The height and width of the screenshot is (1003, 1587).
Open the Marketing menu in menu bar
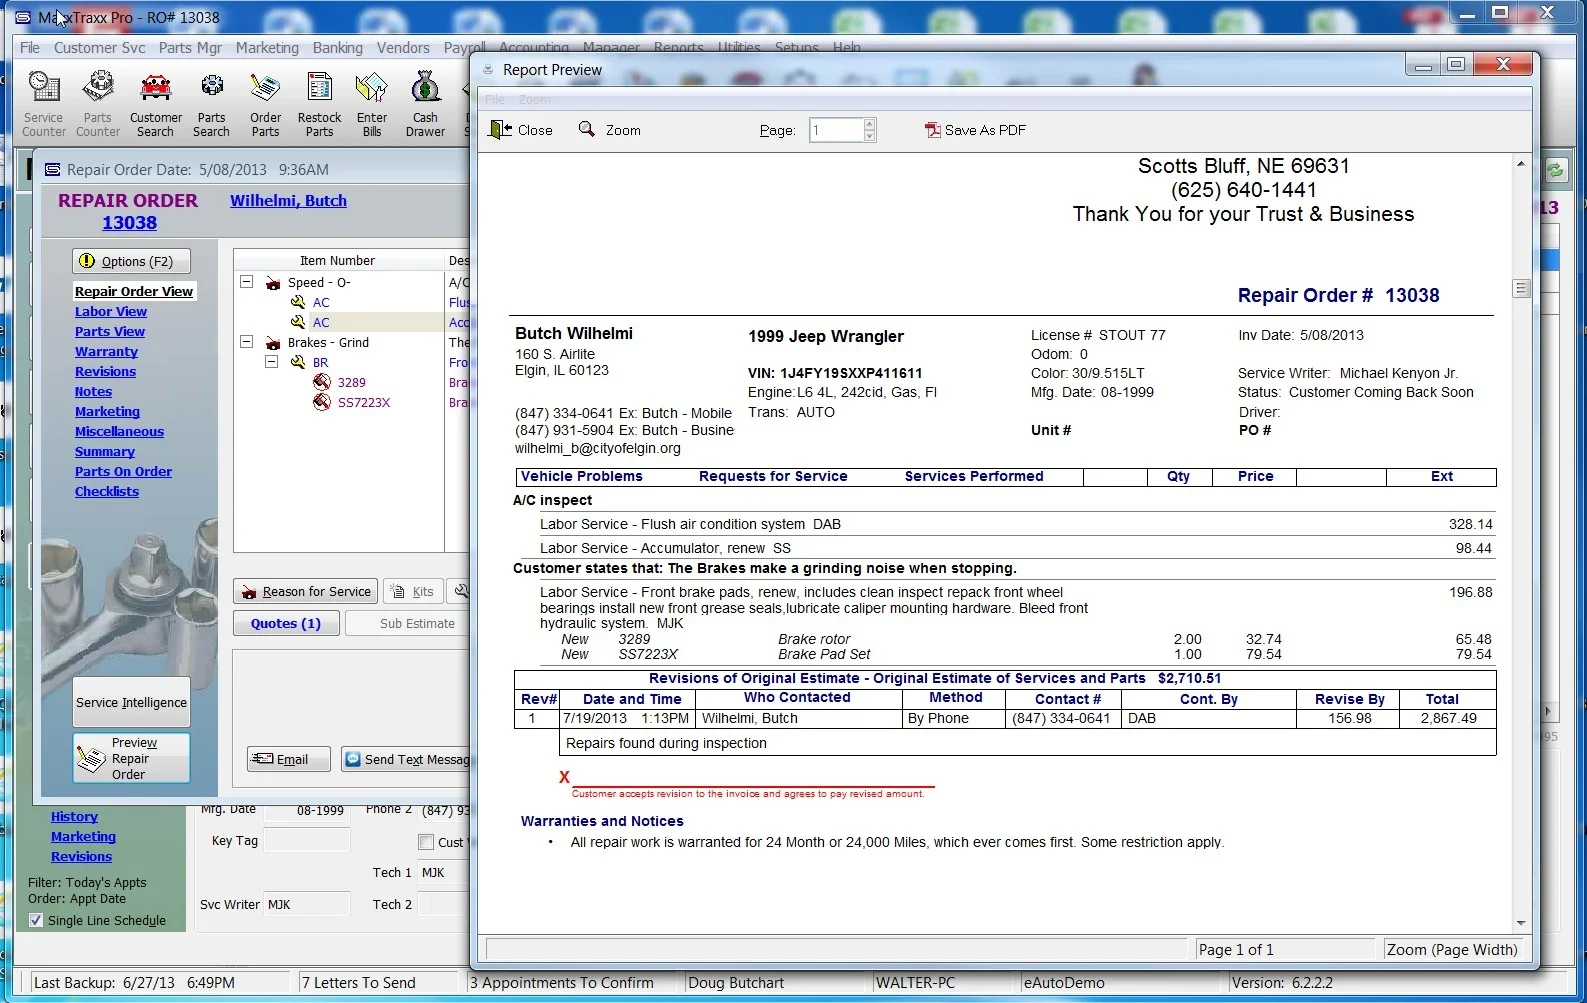[x=267, y=47]
